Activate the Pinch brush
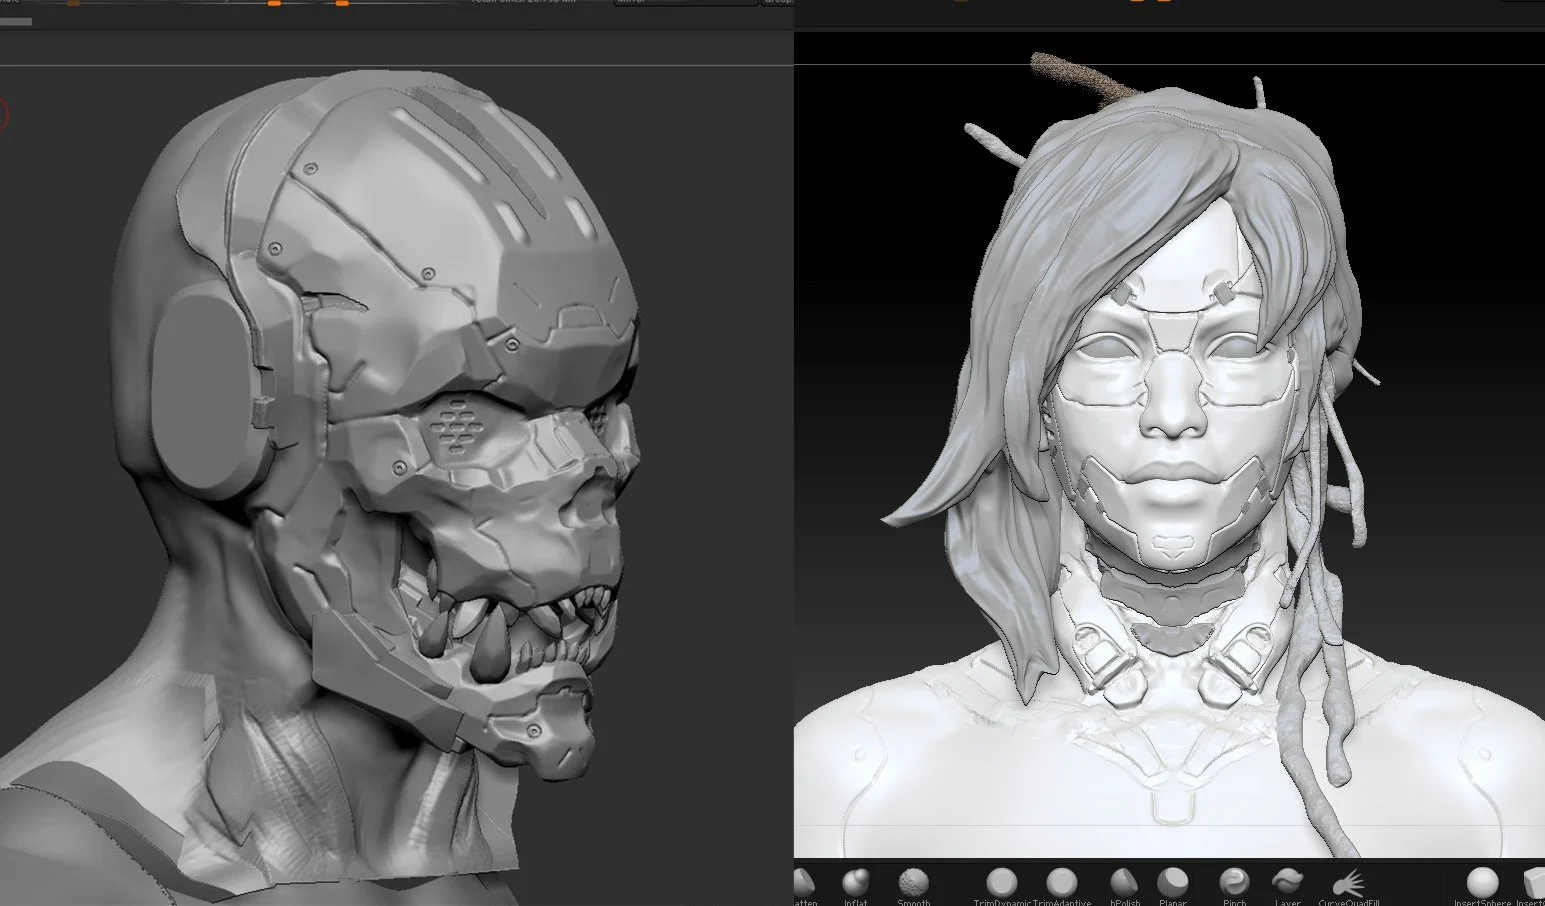 pos(1234,884)
